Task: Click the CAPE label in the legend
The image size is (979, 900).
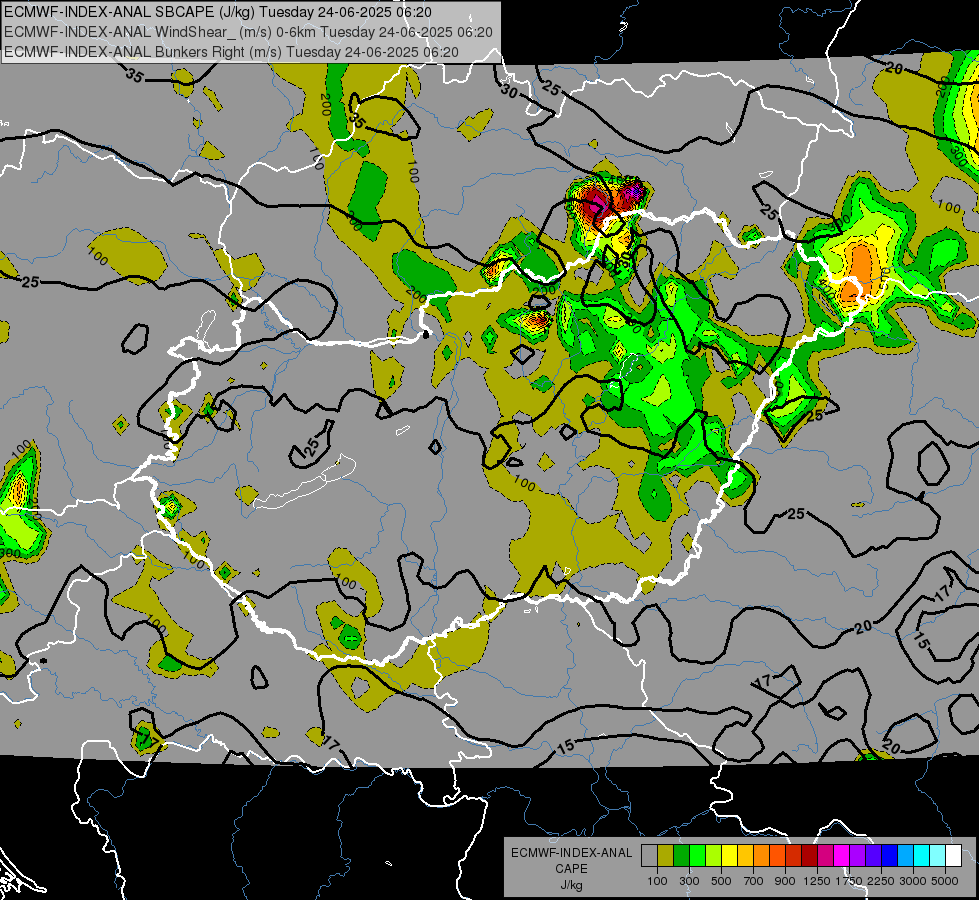Action: tap(571, 868)
